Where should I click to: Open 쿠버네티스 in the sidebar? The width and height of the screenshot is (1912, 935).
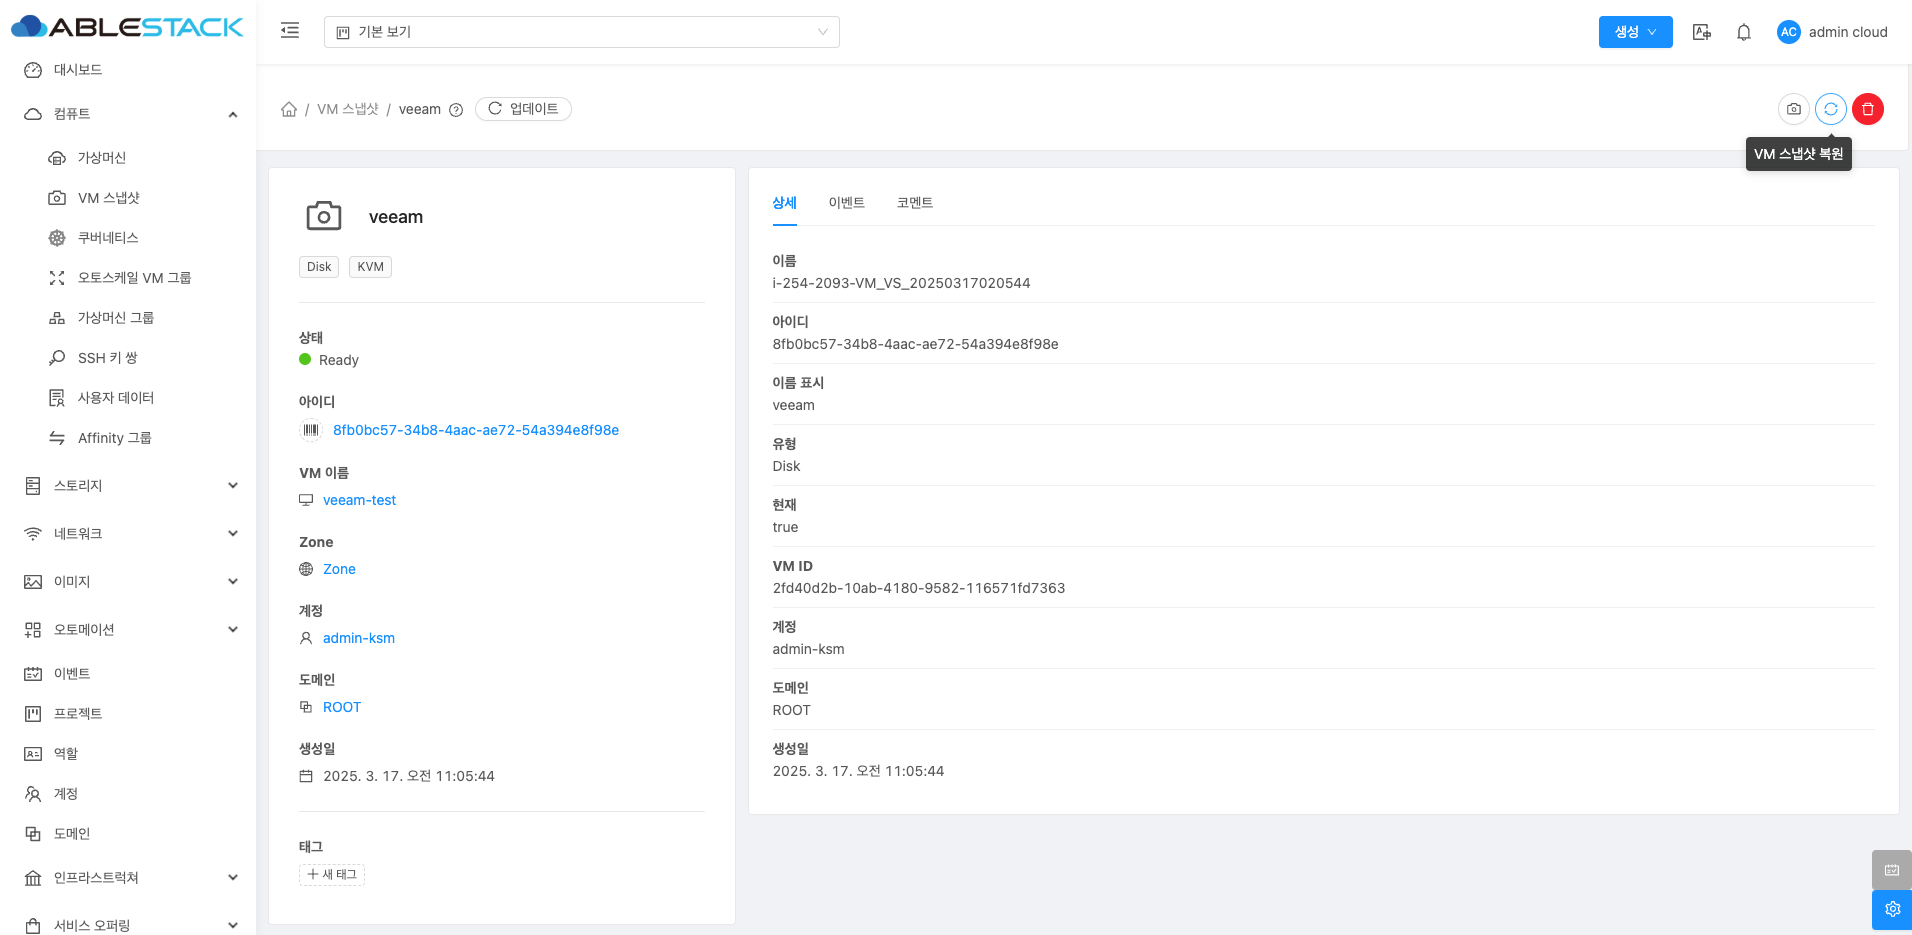pos(108,238)
